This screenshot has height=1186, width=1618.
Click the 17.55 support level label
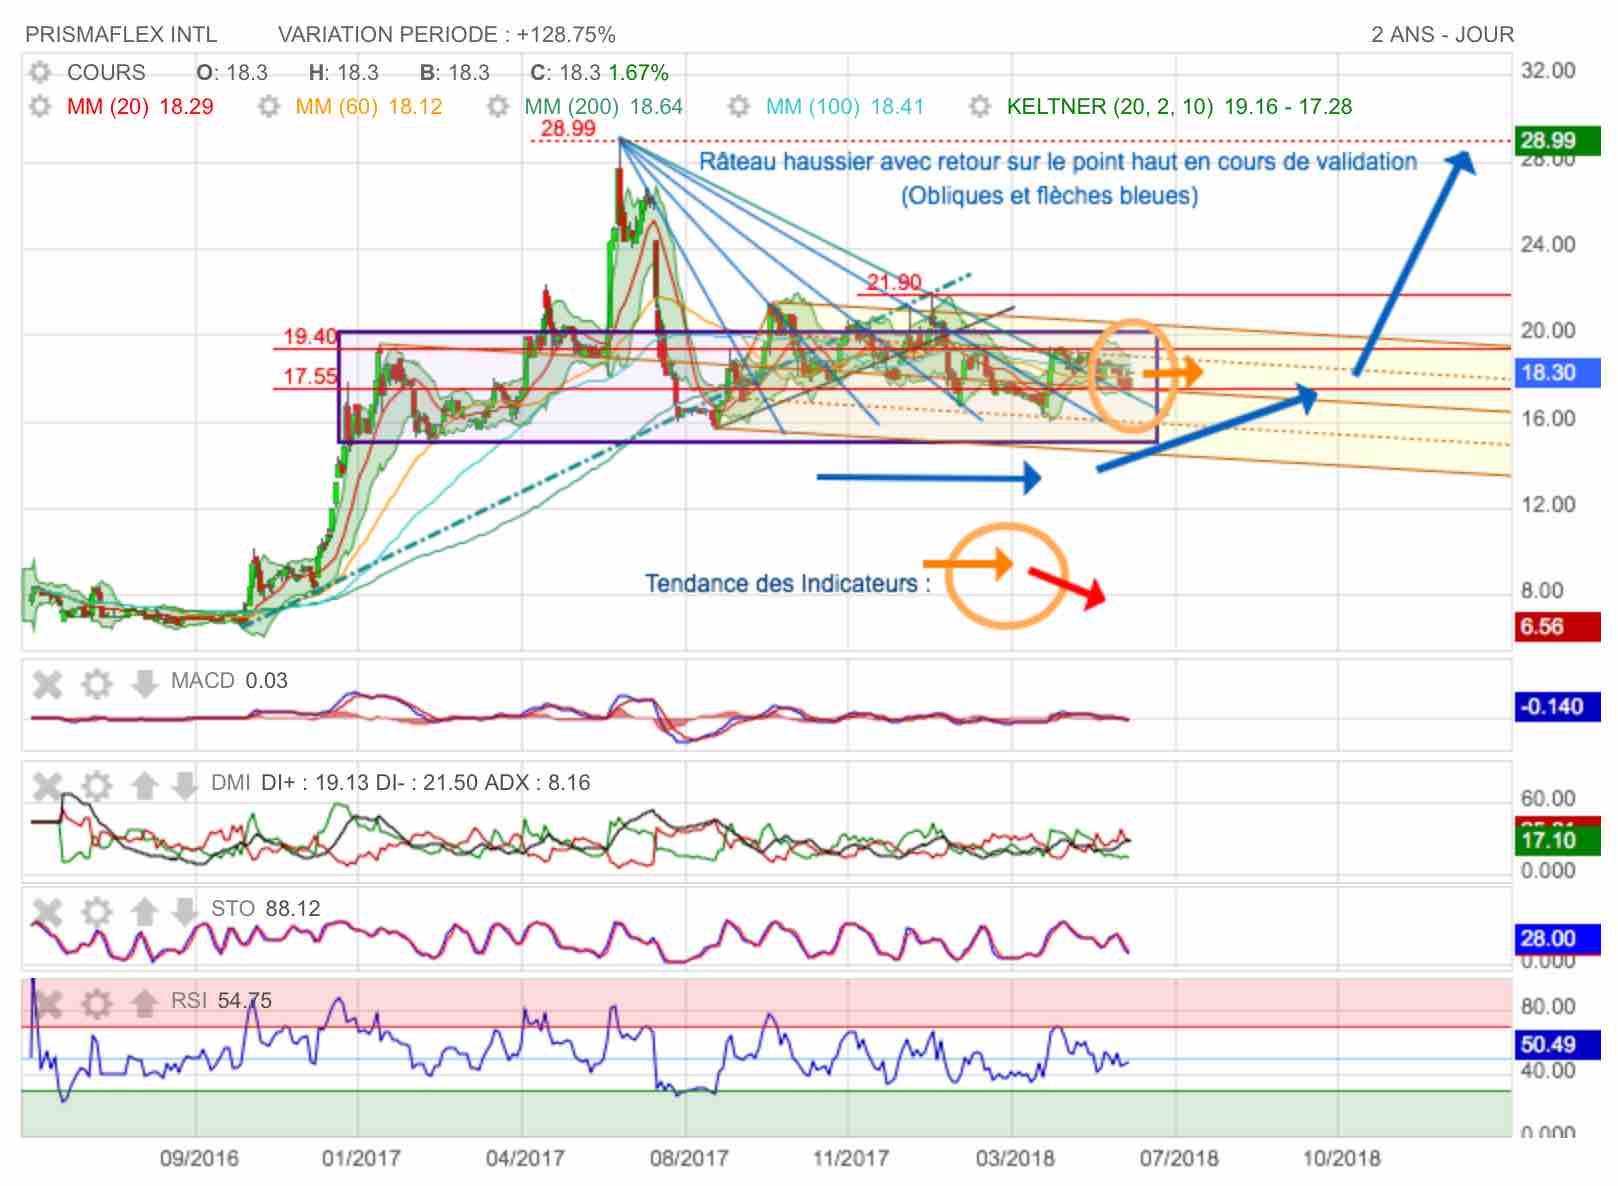[310, 377]
